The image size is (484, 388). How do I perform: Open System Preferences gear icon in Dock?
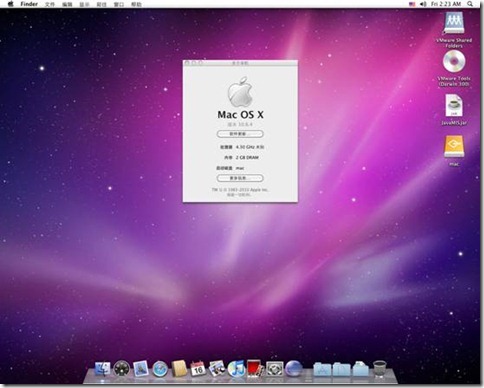[275, 369]
